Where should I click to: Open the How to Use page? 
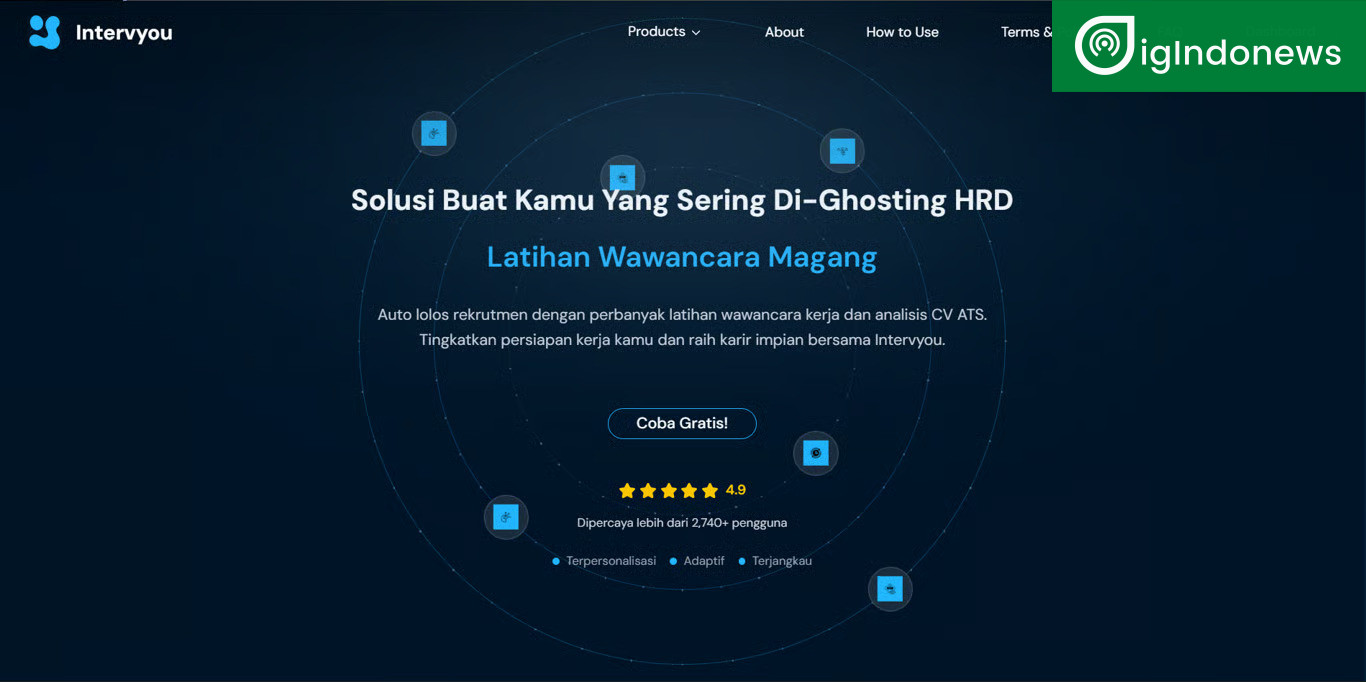(x=902, y=32)
